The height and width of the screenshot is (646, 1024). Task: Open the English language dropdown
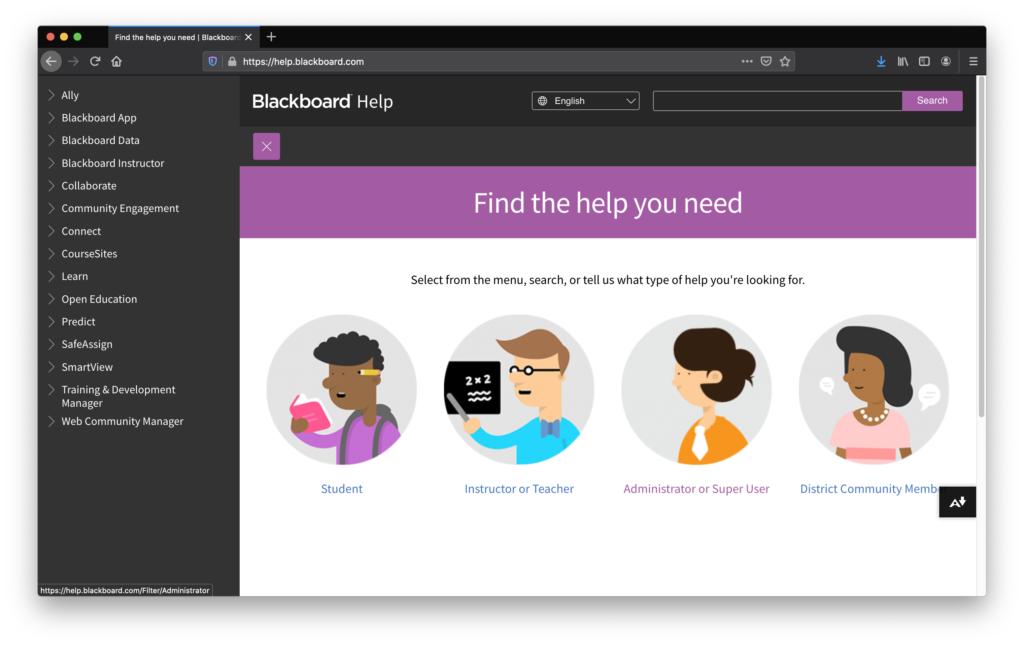(585, 101)
